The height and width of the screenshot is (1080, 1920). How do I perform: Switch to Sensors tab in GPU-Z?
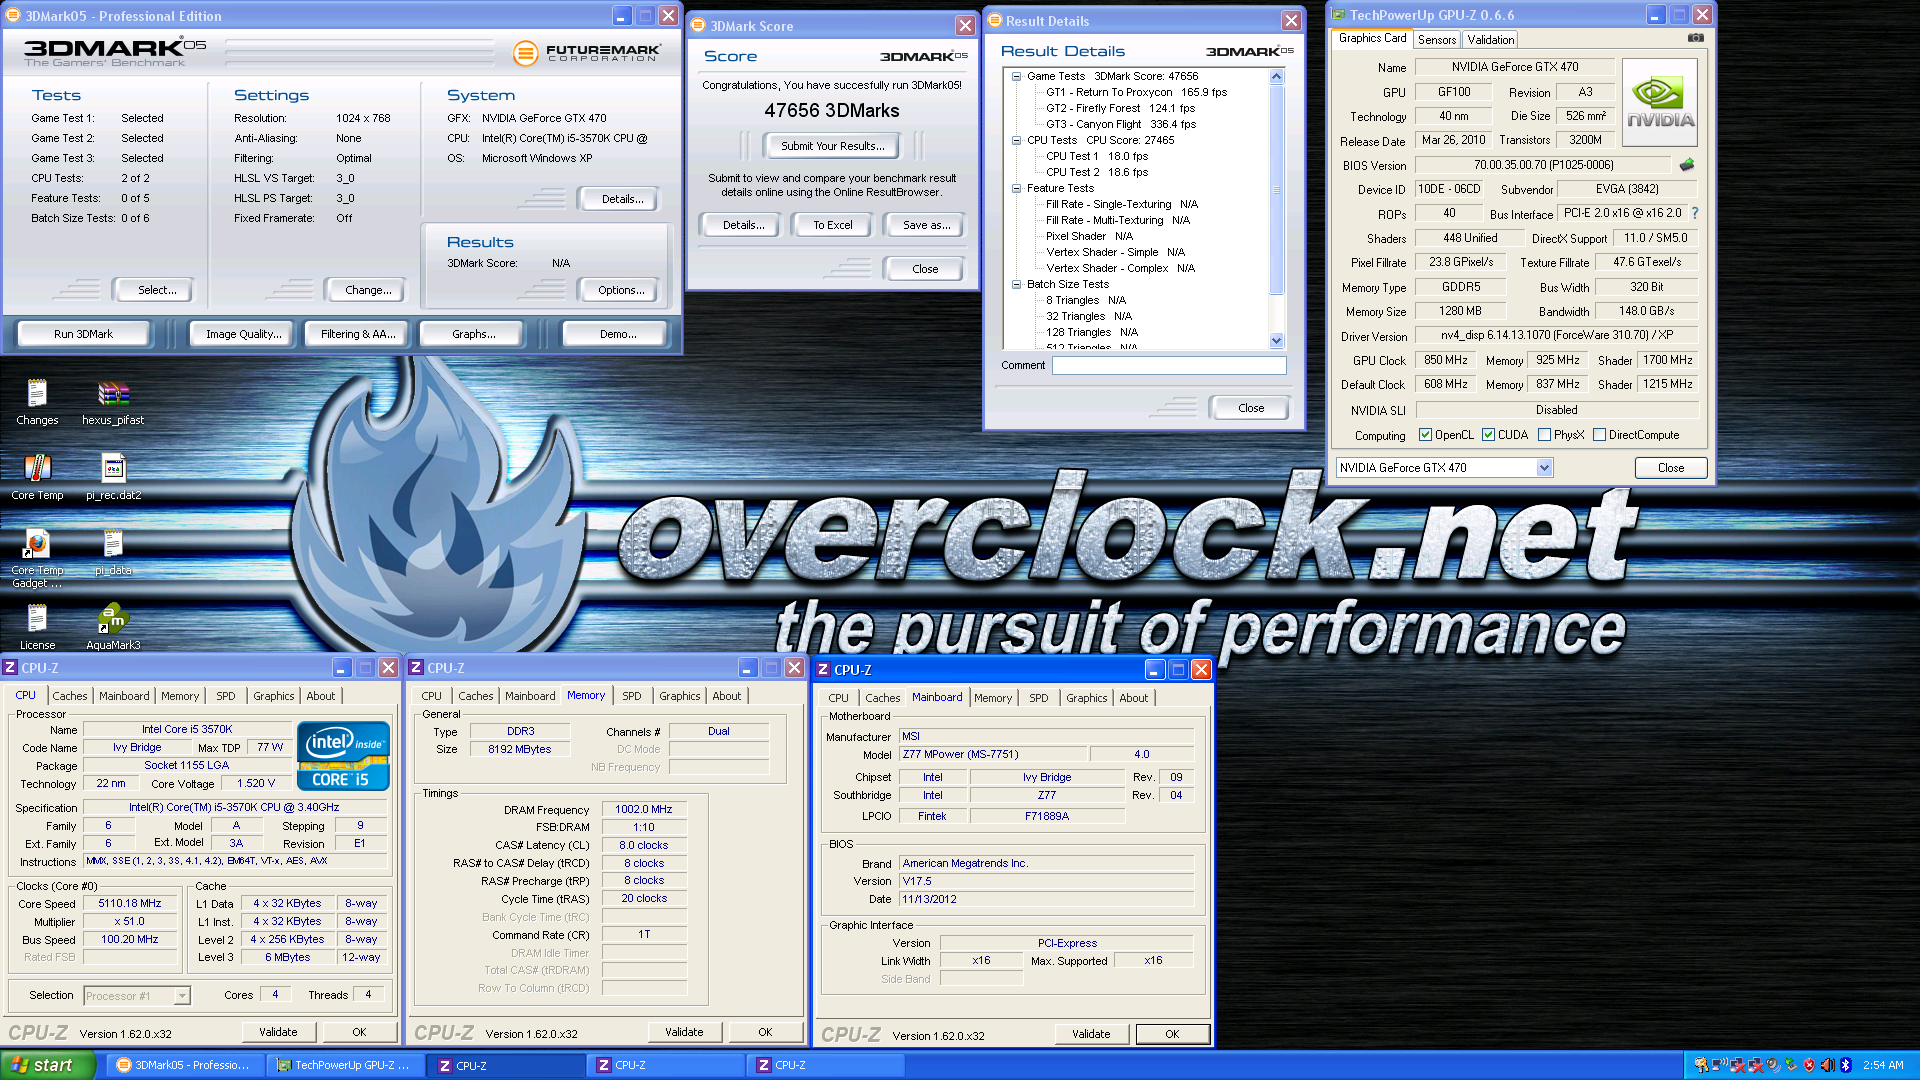[x=1436, y=40]
